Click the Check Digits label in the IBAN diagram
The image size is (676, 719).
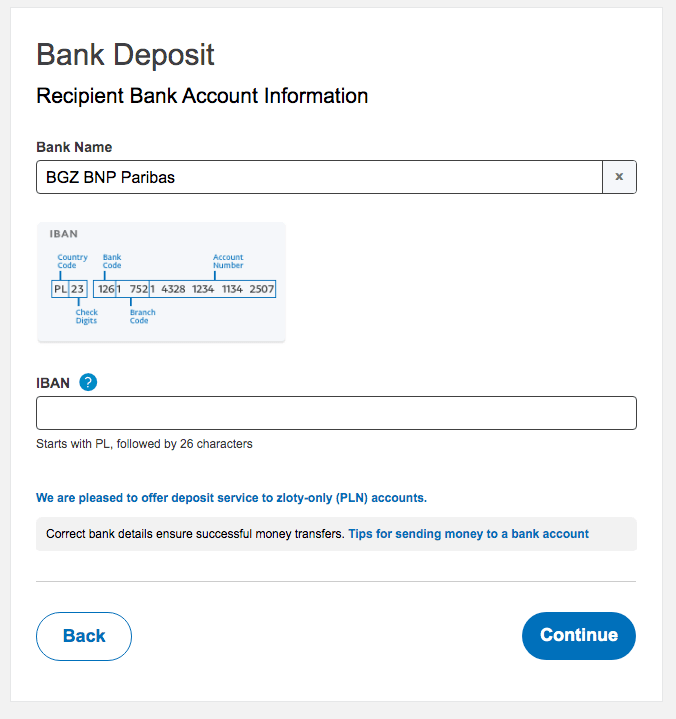point(86,316)
